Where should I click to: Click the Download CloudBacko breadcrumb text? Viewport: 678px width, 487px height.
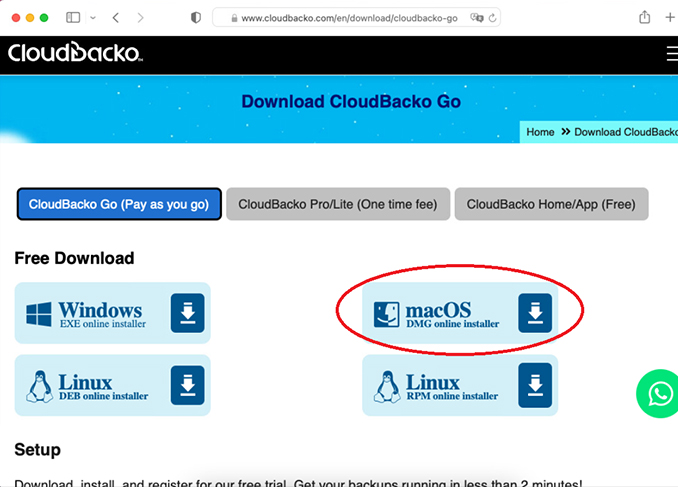click(x=626, y=132)
